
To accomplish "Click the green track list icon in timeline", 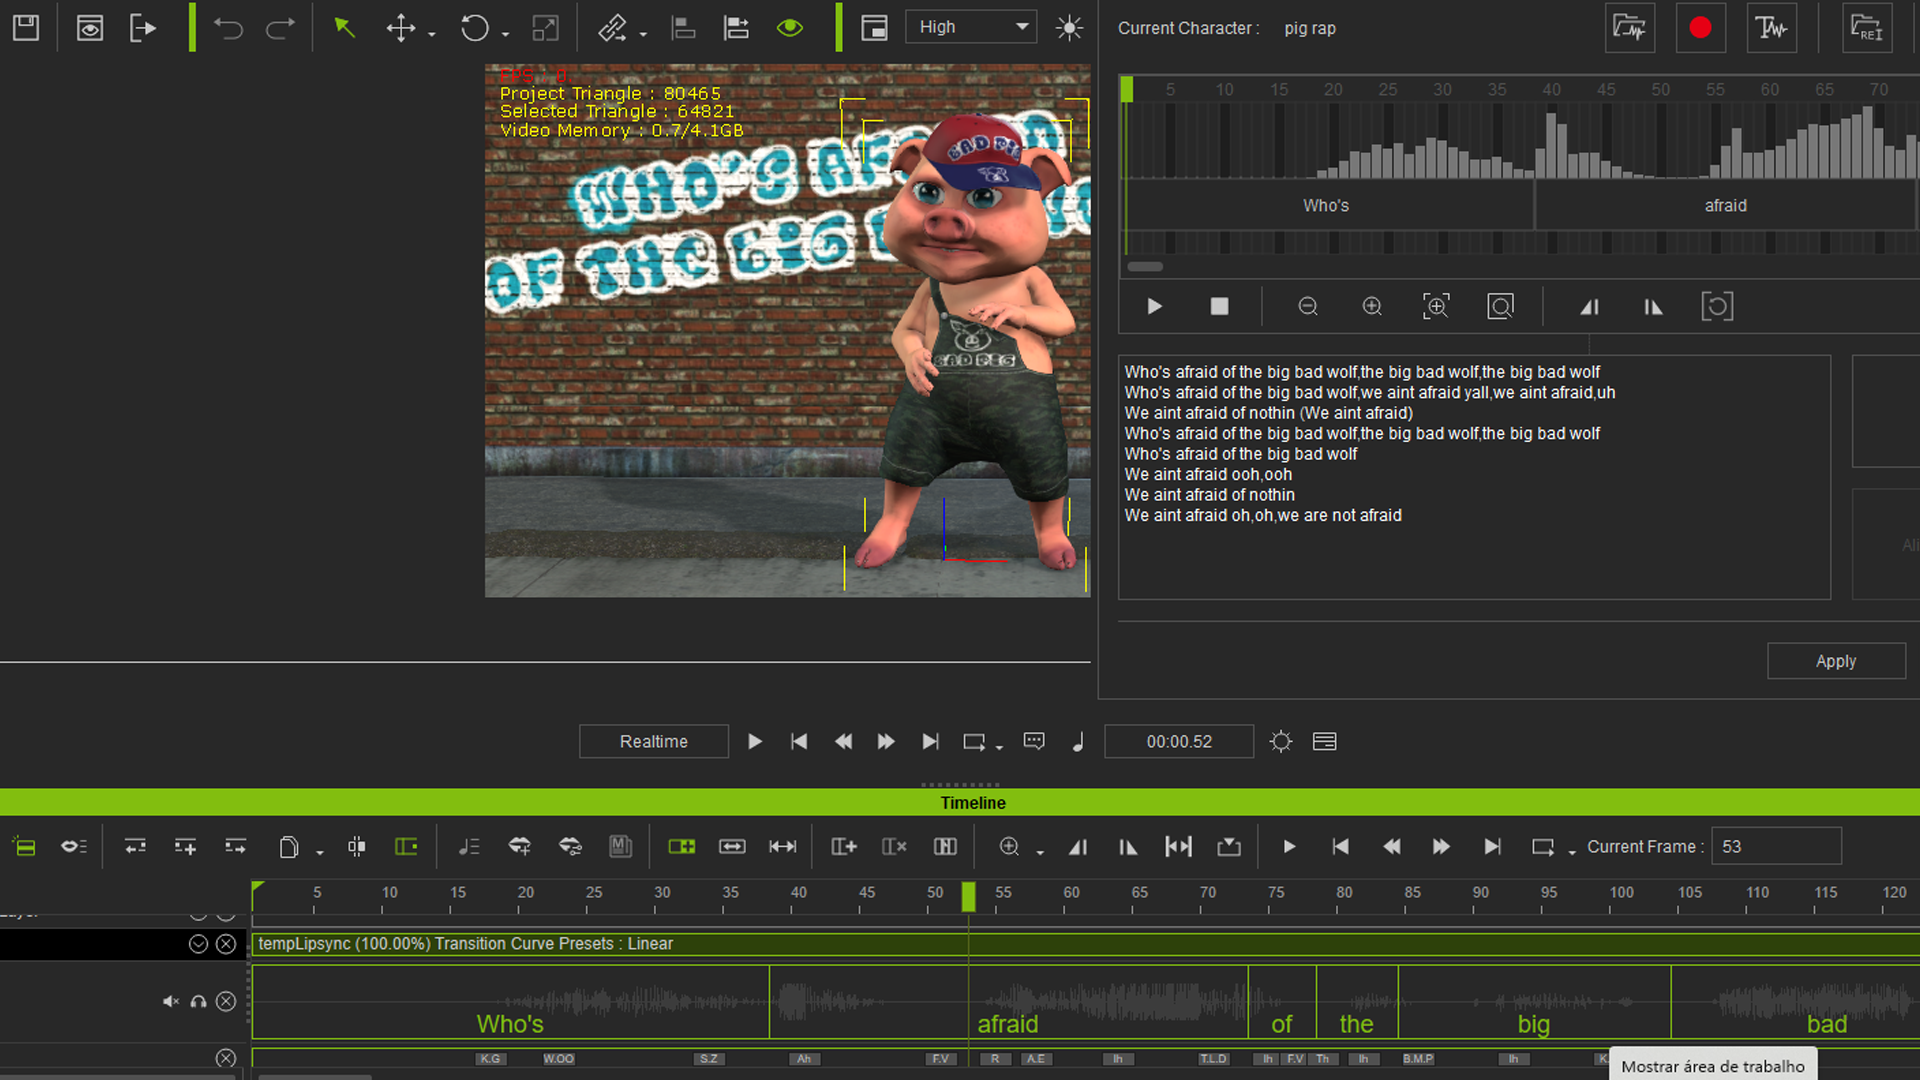I will tap(24, 847).
